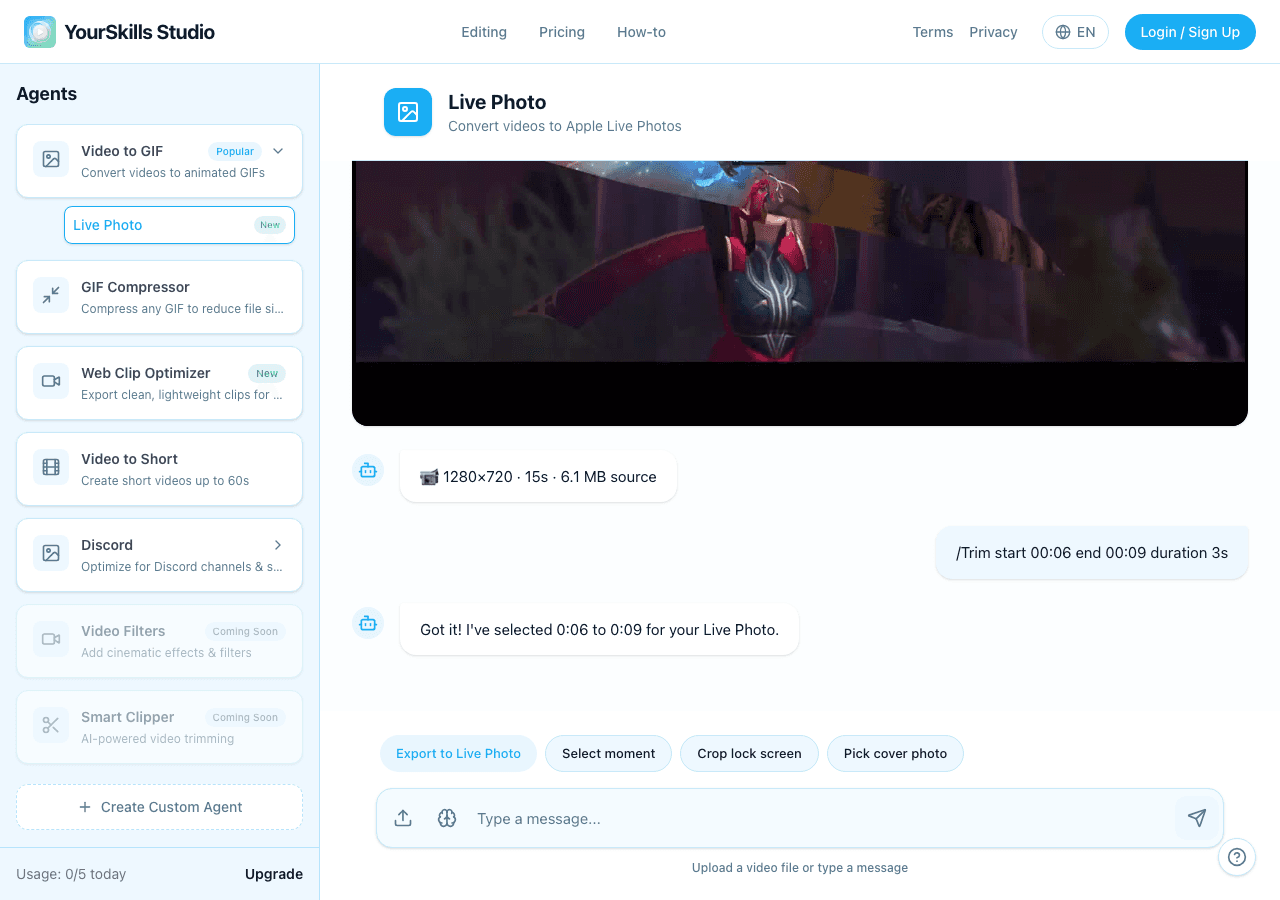Open the Terms link
Screen dimensions: 1280x900
[933, 32]
